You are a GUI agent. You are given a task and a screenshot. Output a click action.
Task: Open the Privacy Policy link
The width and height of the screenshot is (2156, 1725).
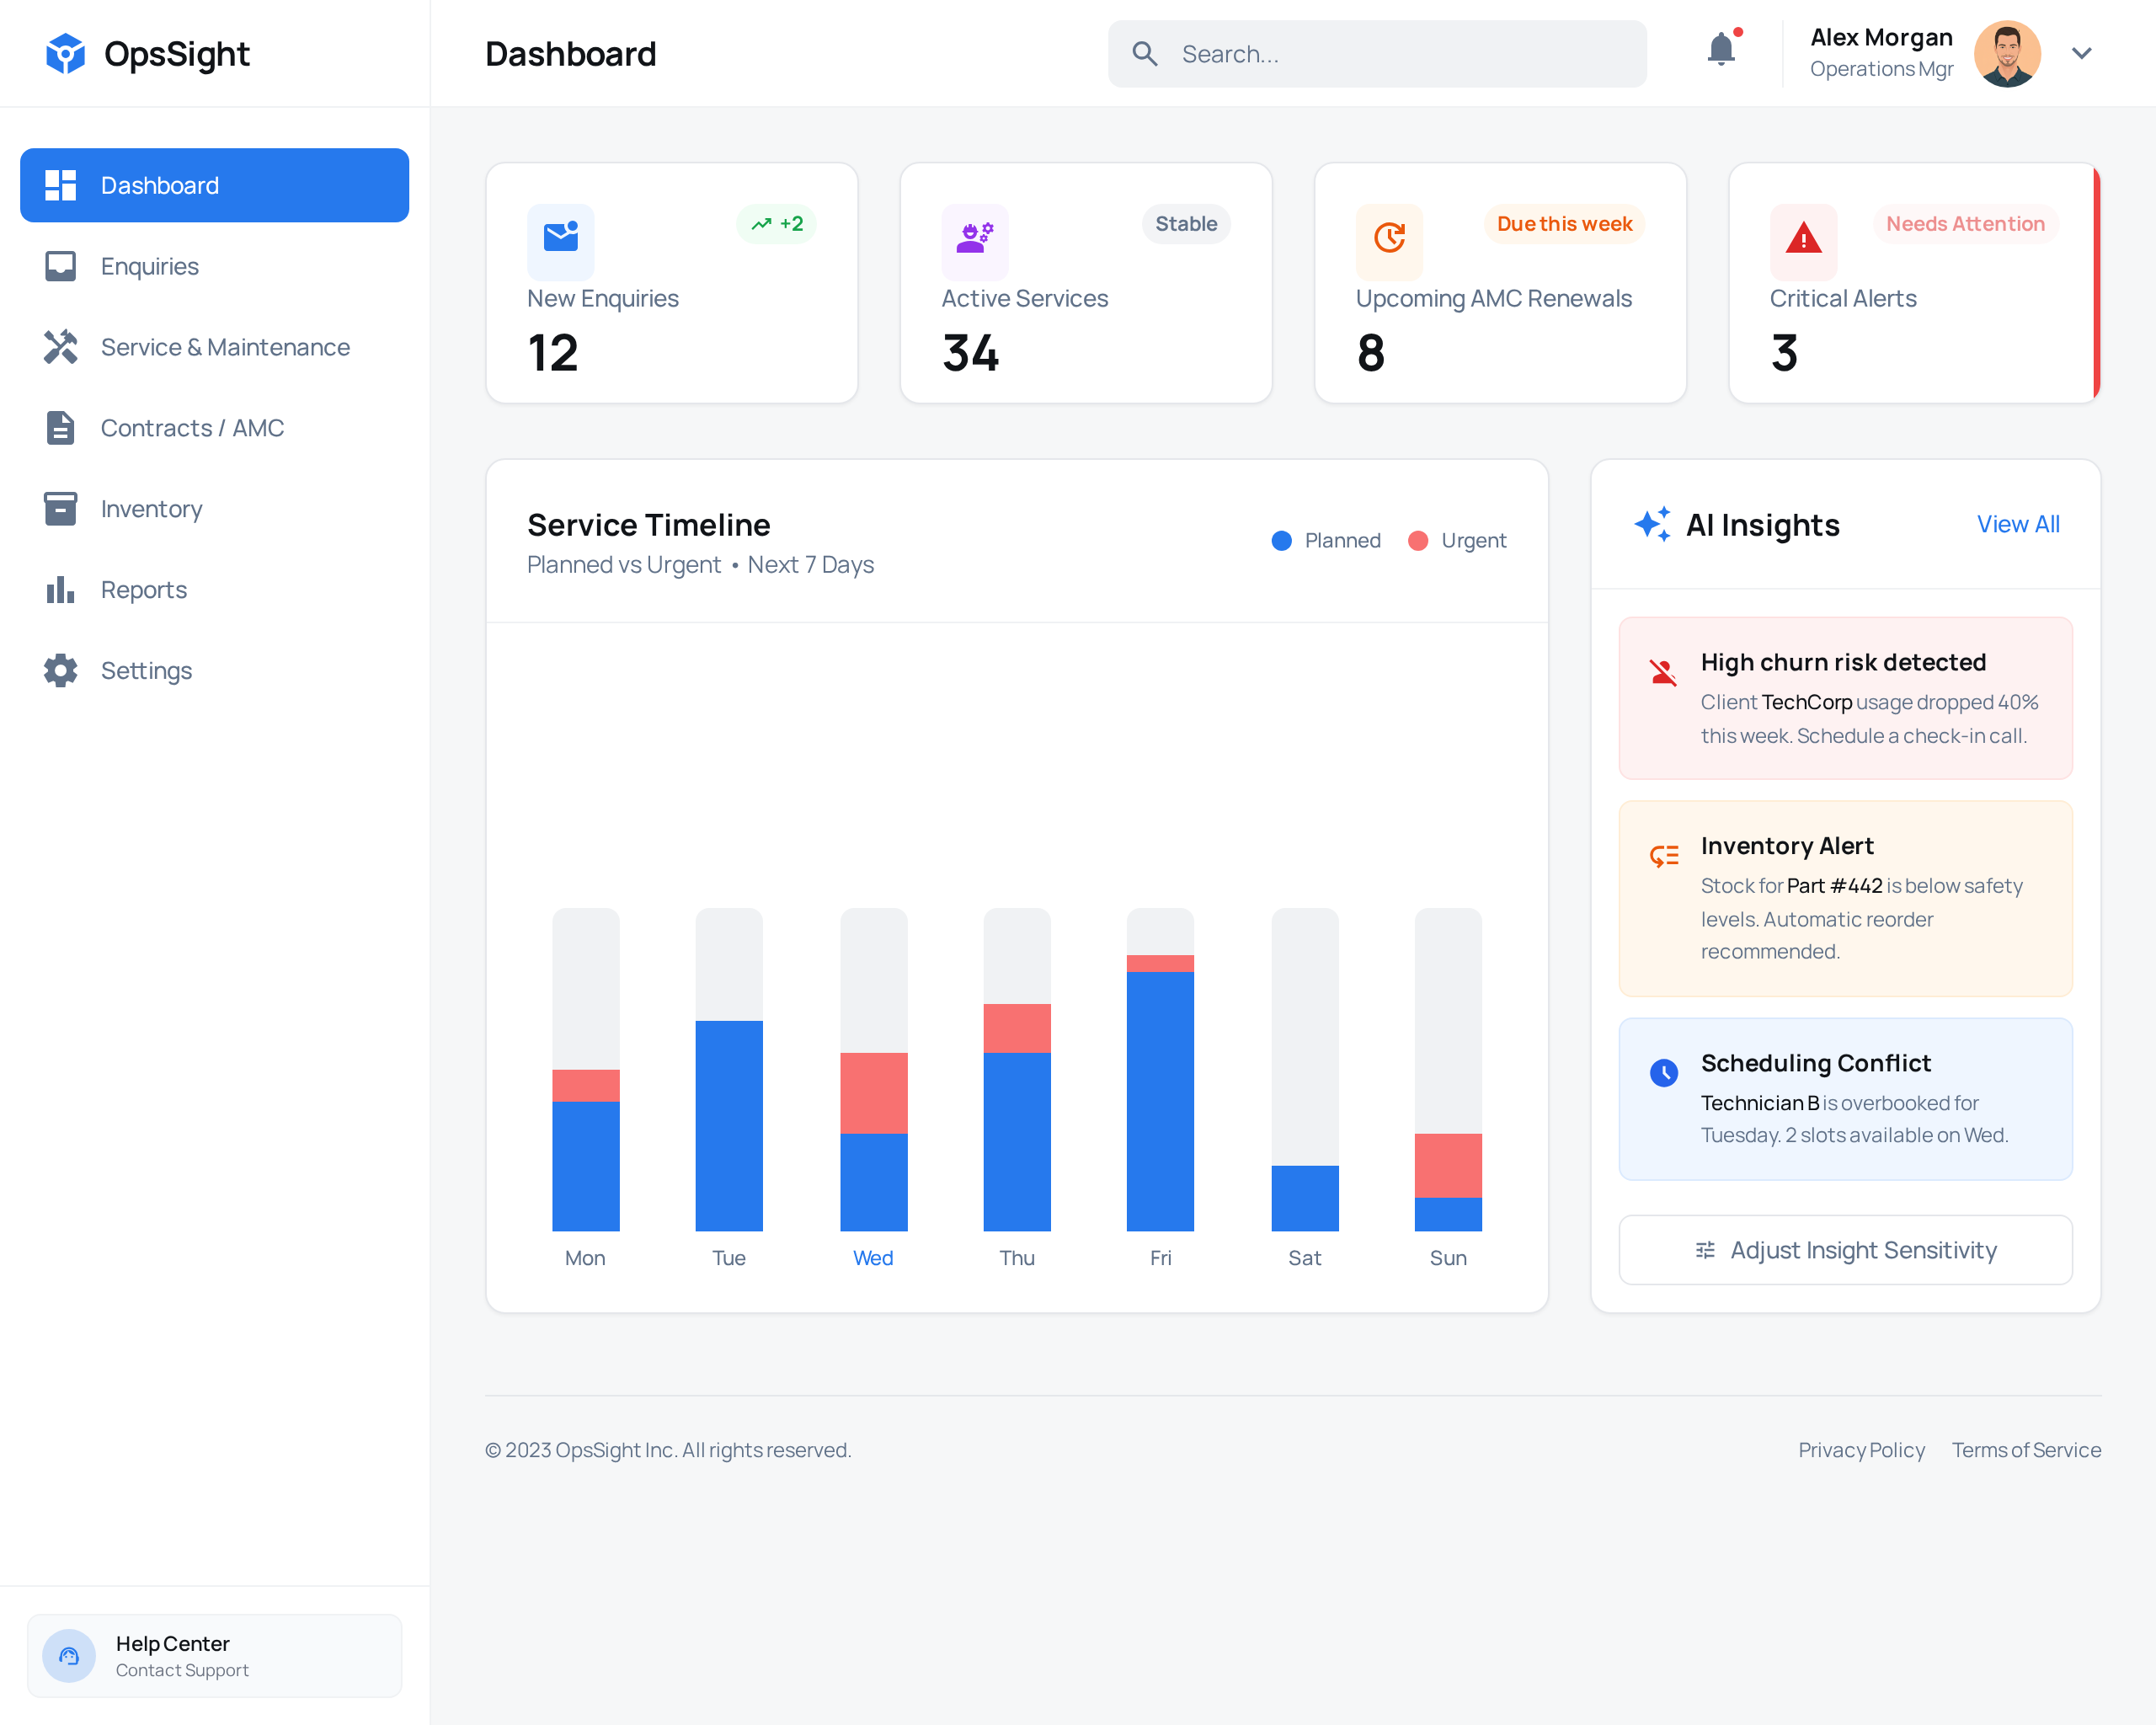(x=1861, y=1450)
